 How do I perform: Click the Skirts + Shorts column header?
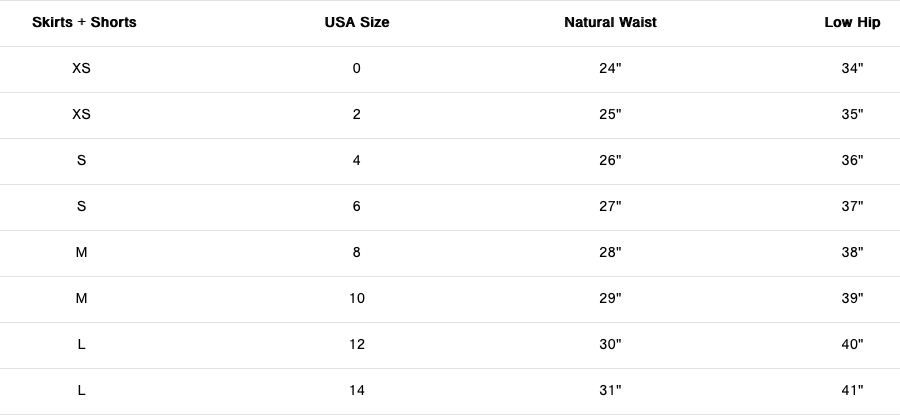point(84,22)
